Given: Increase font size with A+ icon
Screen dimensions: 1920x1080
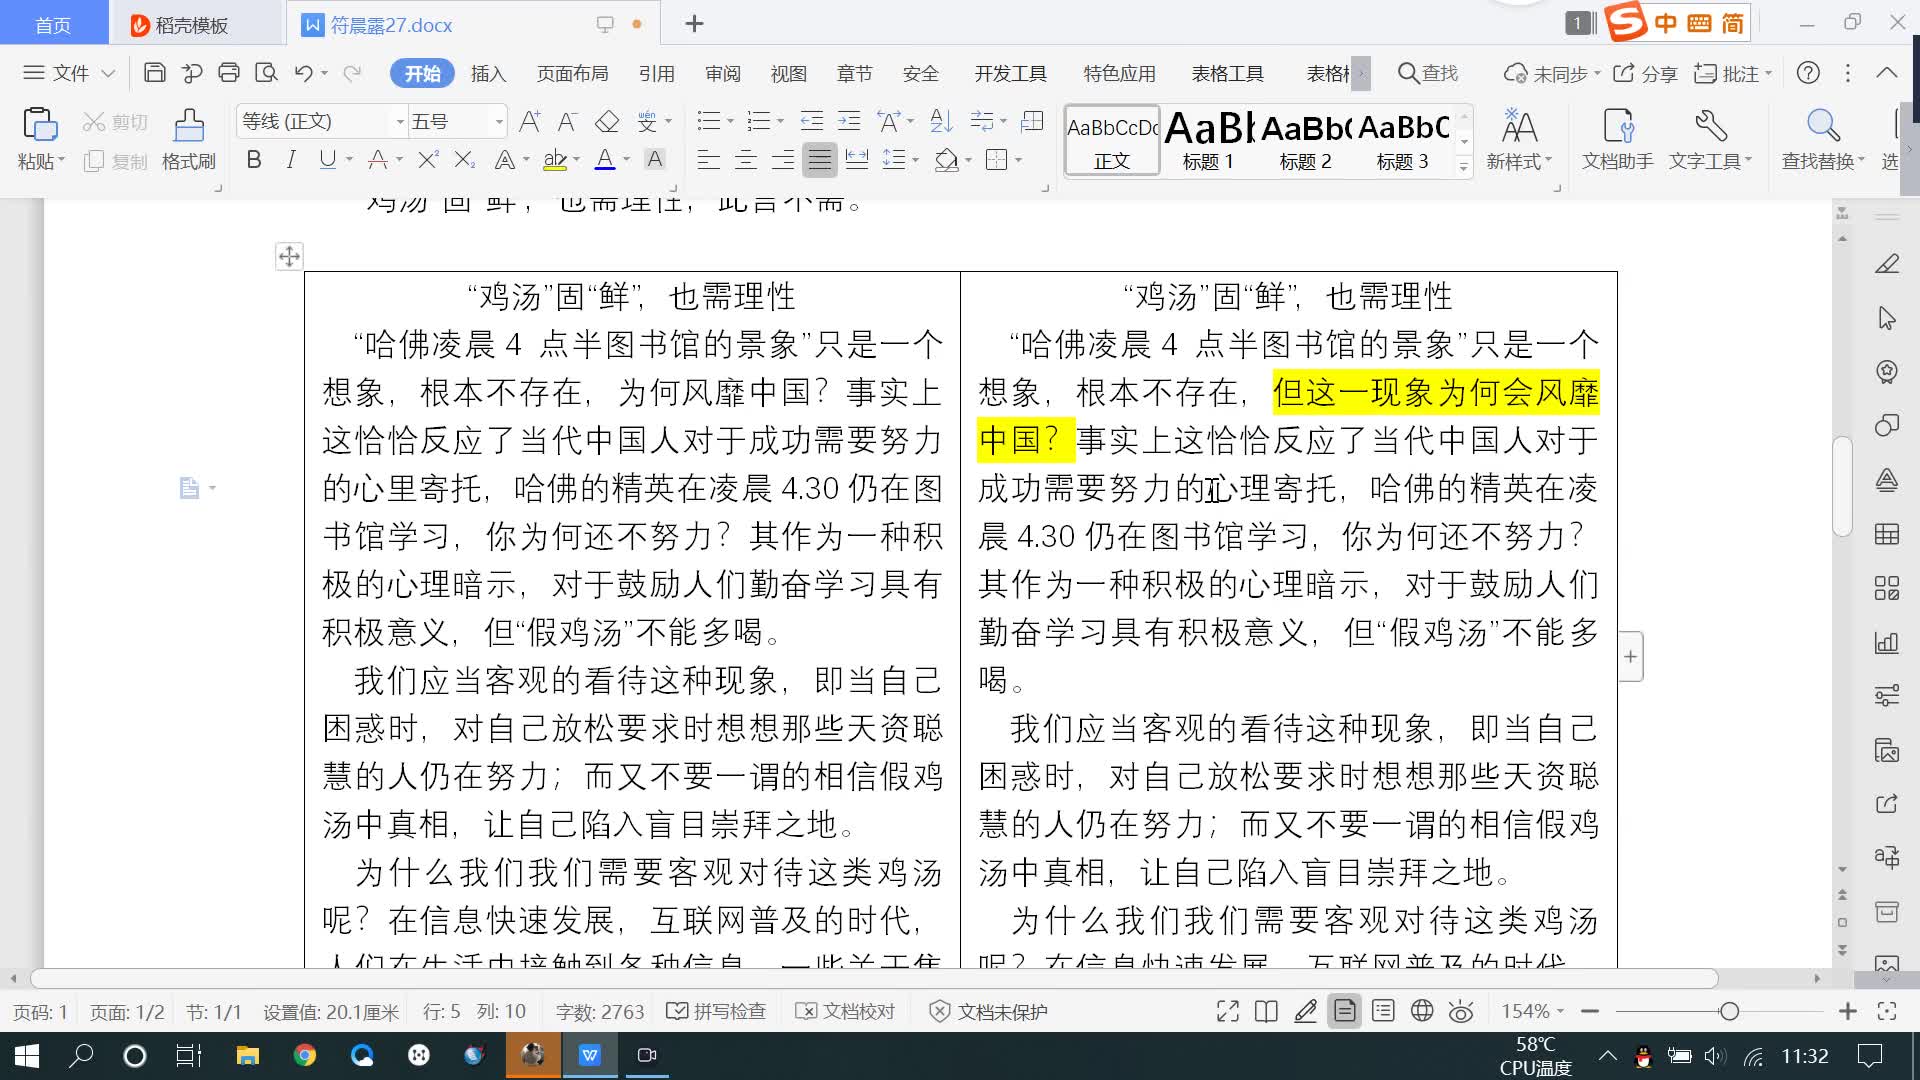Looking at the screenshot, I should 530,122.
